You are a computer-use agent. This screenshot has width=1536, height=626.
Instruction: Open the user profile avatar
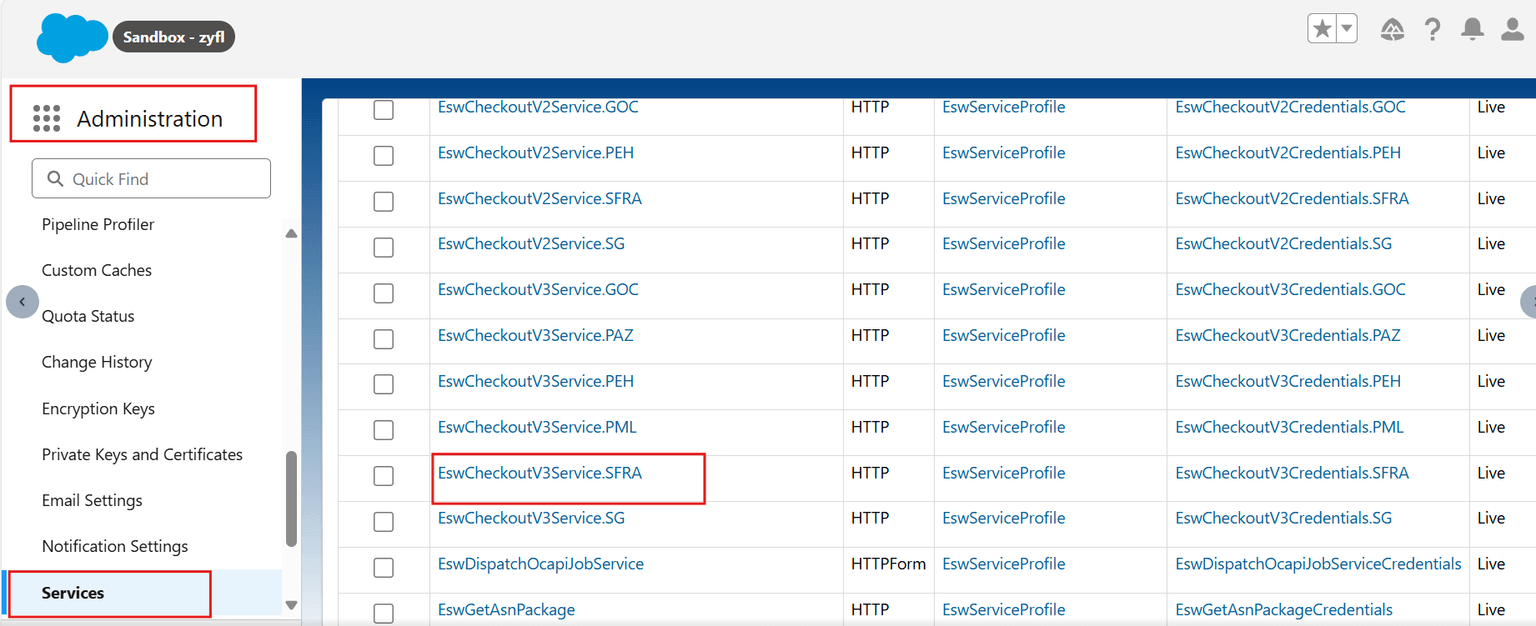coord(1513,30)
